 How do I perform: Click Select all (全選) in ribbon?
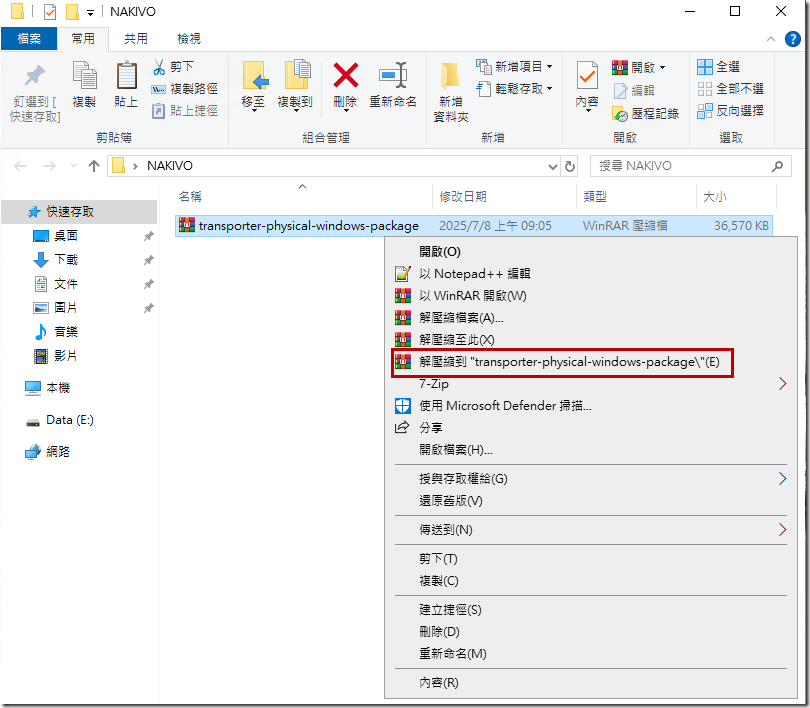719,67
